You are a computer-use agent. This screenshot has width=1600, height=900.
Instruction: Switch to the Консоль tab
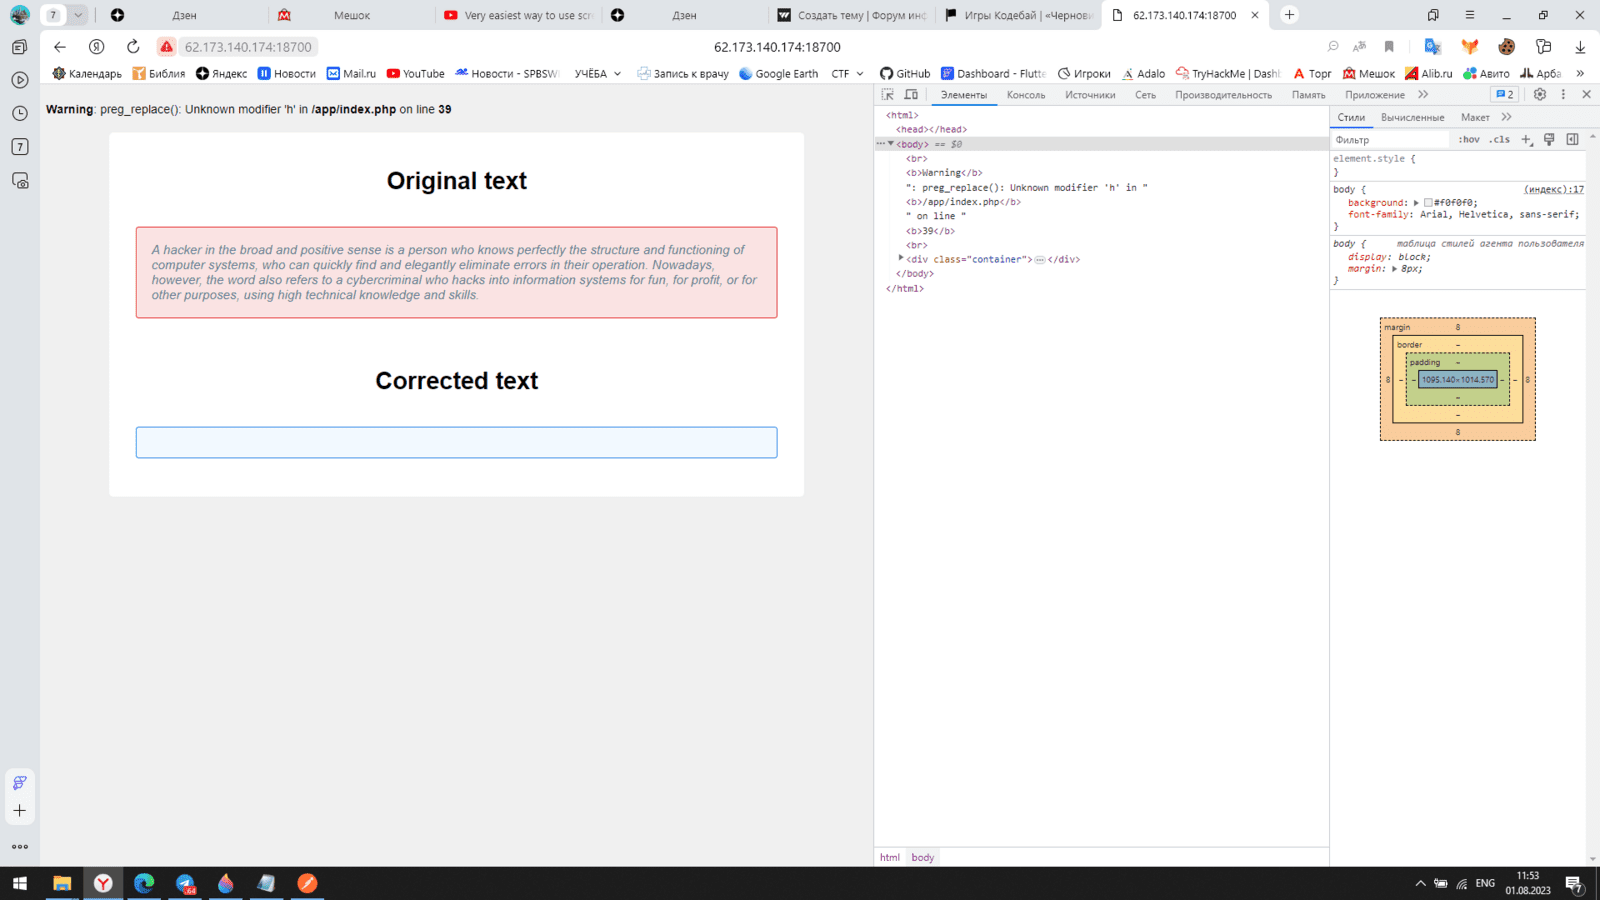click(1026, 95)
